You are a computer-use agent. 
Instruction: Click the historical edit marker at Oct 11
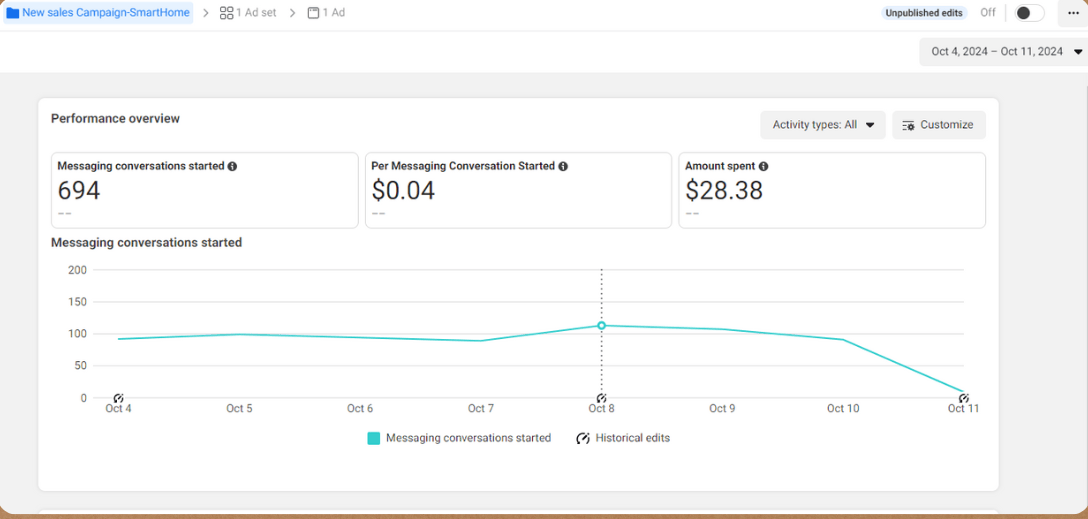pos(963,398)
